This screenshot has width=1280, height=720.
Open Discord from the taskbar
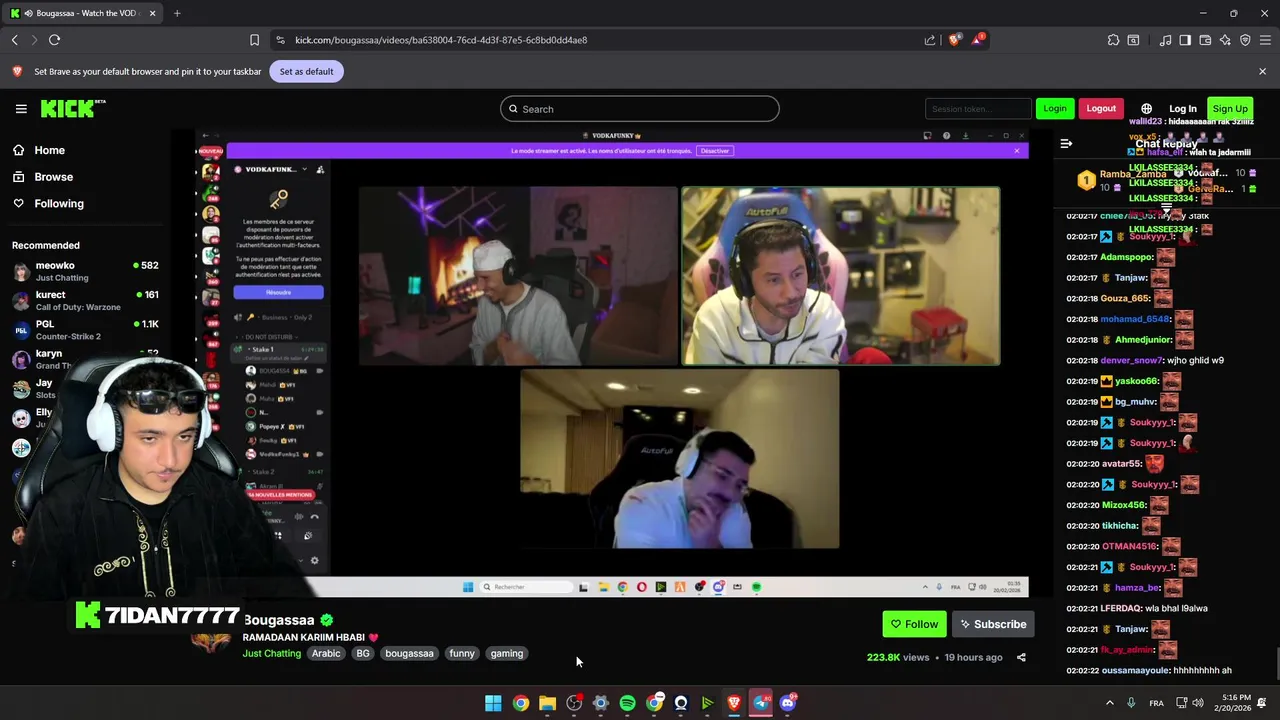pos(788,703)
